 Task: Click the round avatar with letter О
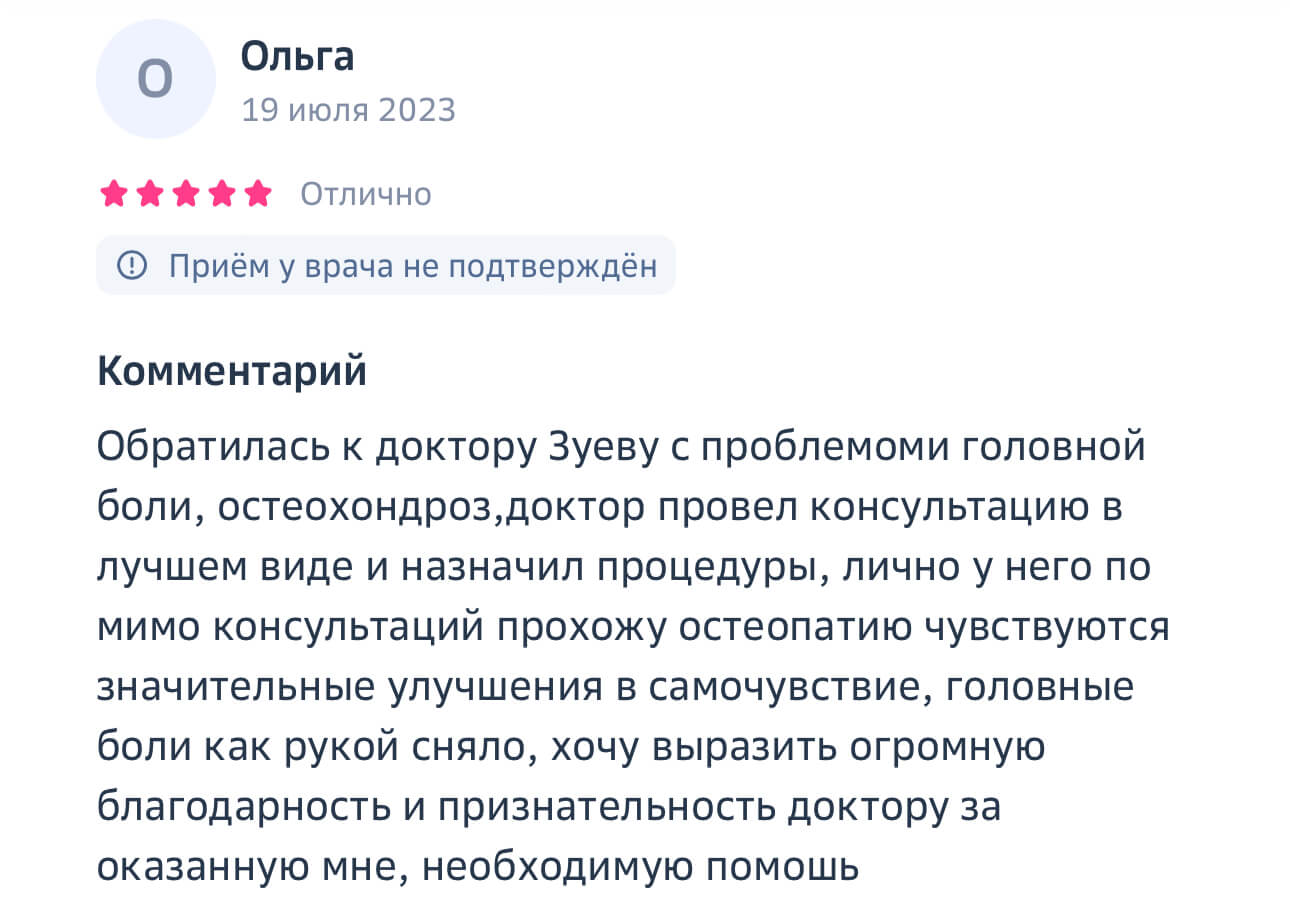[x=155, y=79]
